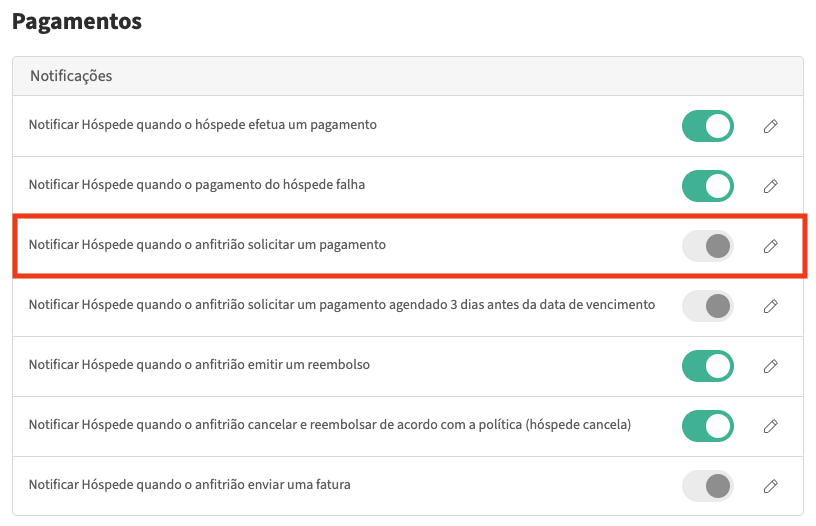Edit the refund issued notification template

770,366
